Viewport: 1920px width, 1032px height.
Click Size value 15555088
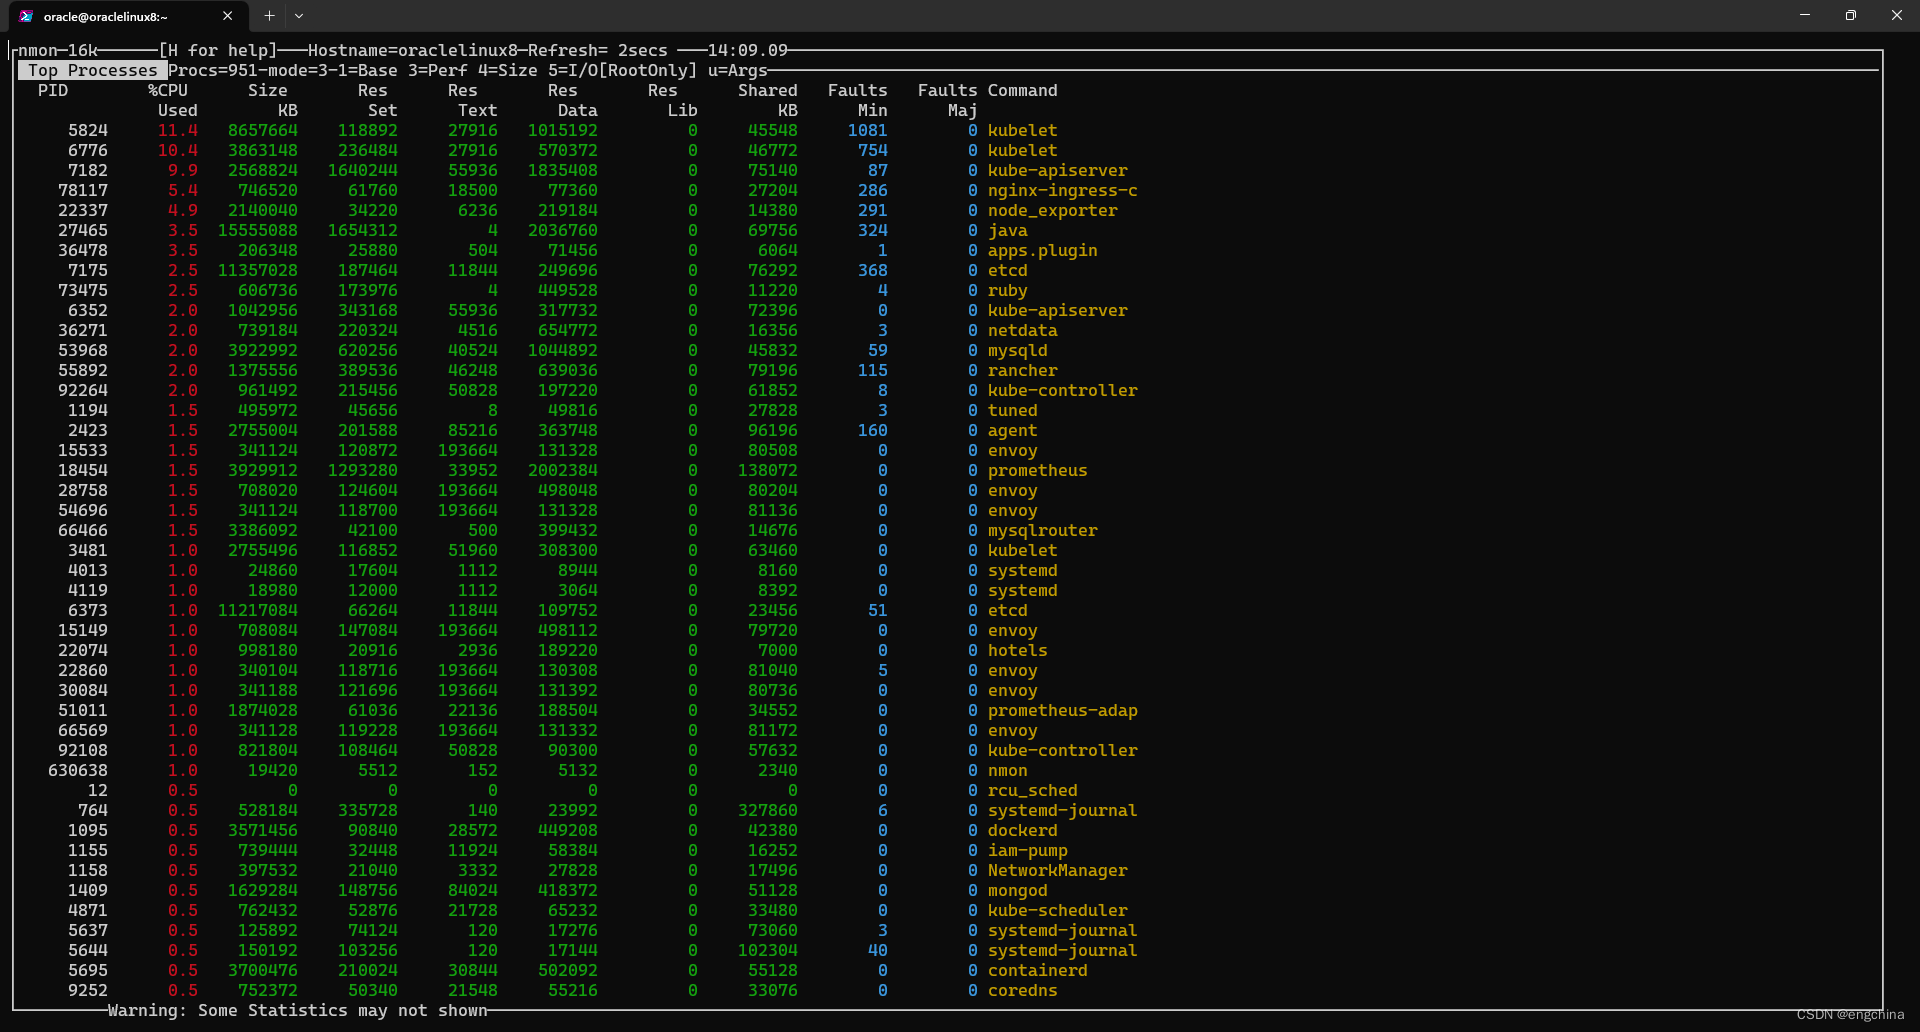coord(258,230)
